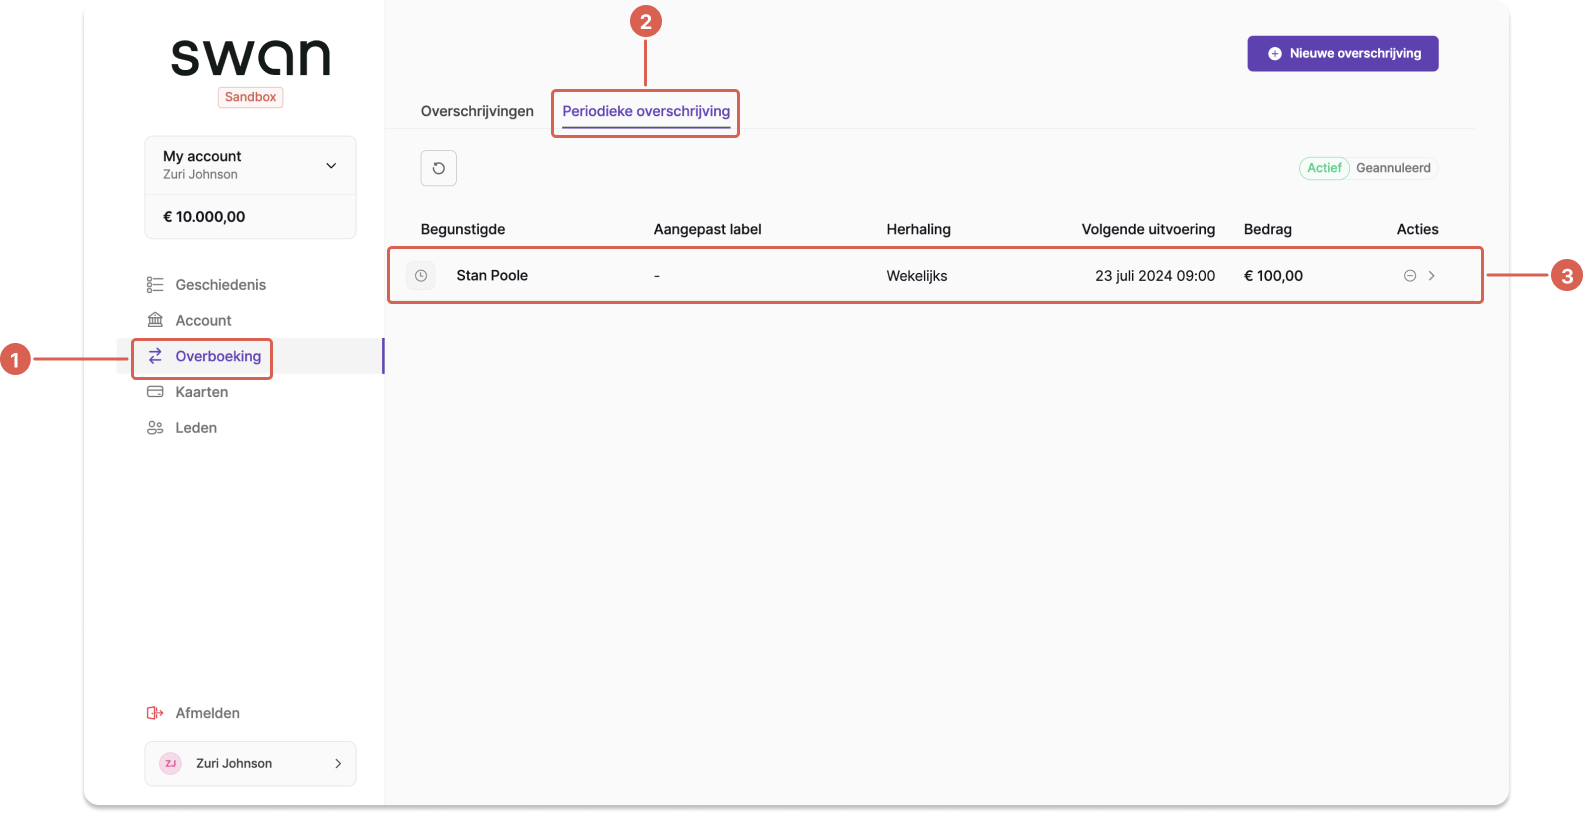Filter by Actief status
This screenshot has height=813, width=1583.
(1324, 168)
